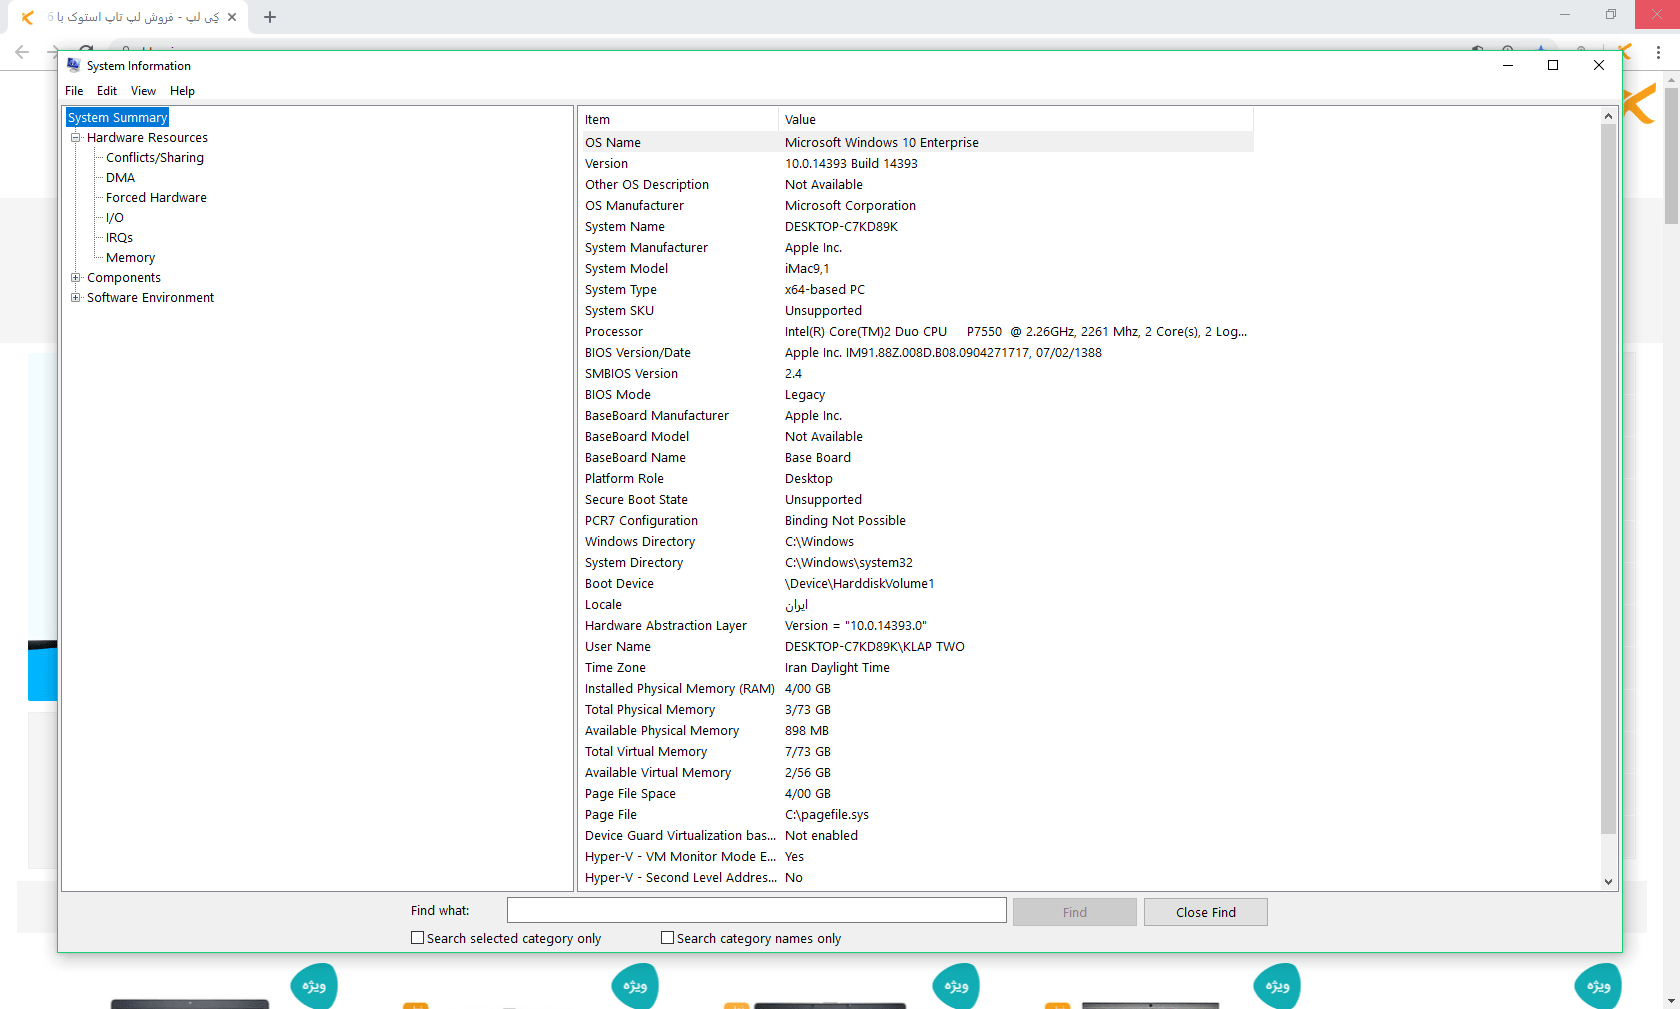Open the File menu

(74, 91)
